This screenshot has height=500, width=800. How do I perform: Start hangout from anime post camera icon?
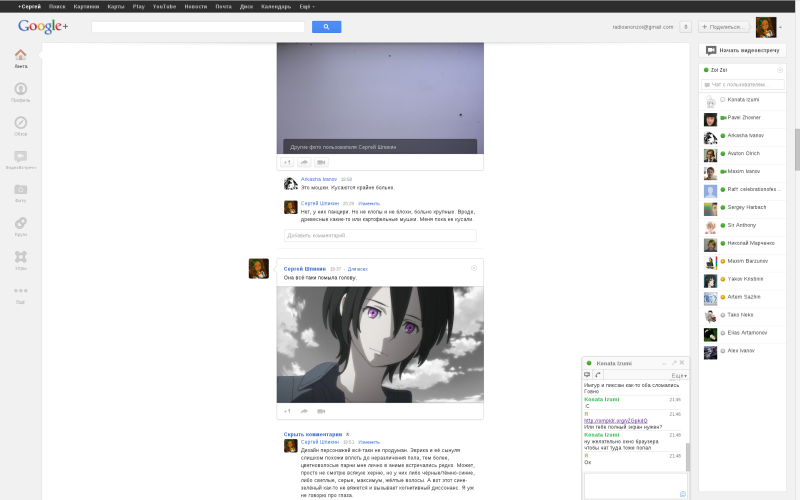(321, 411)
